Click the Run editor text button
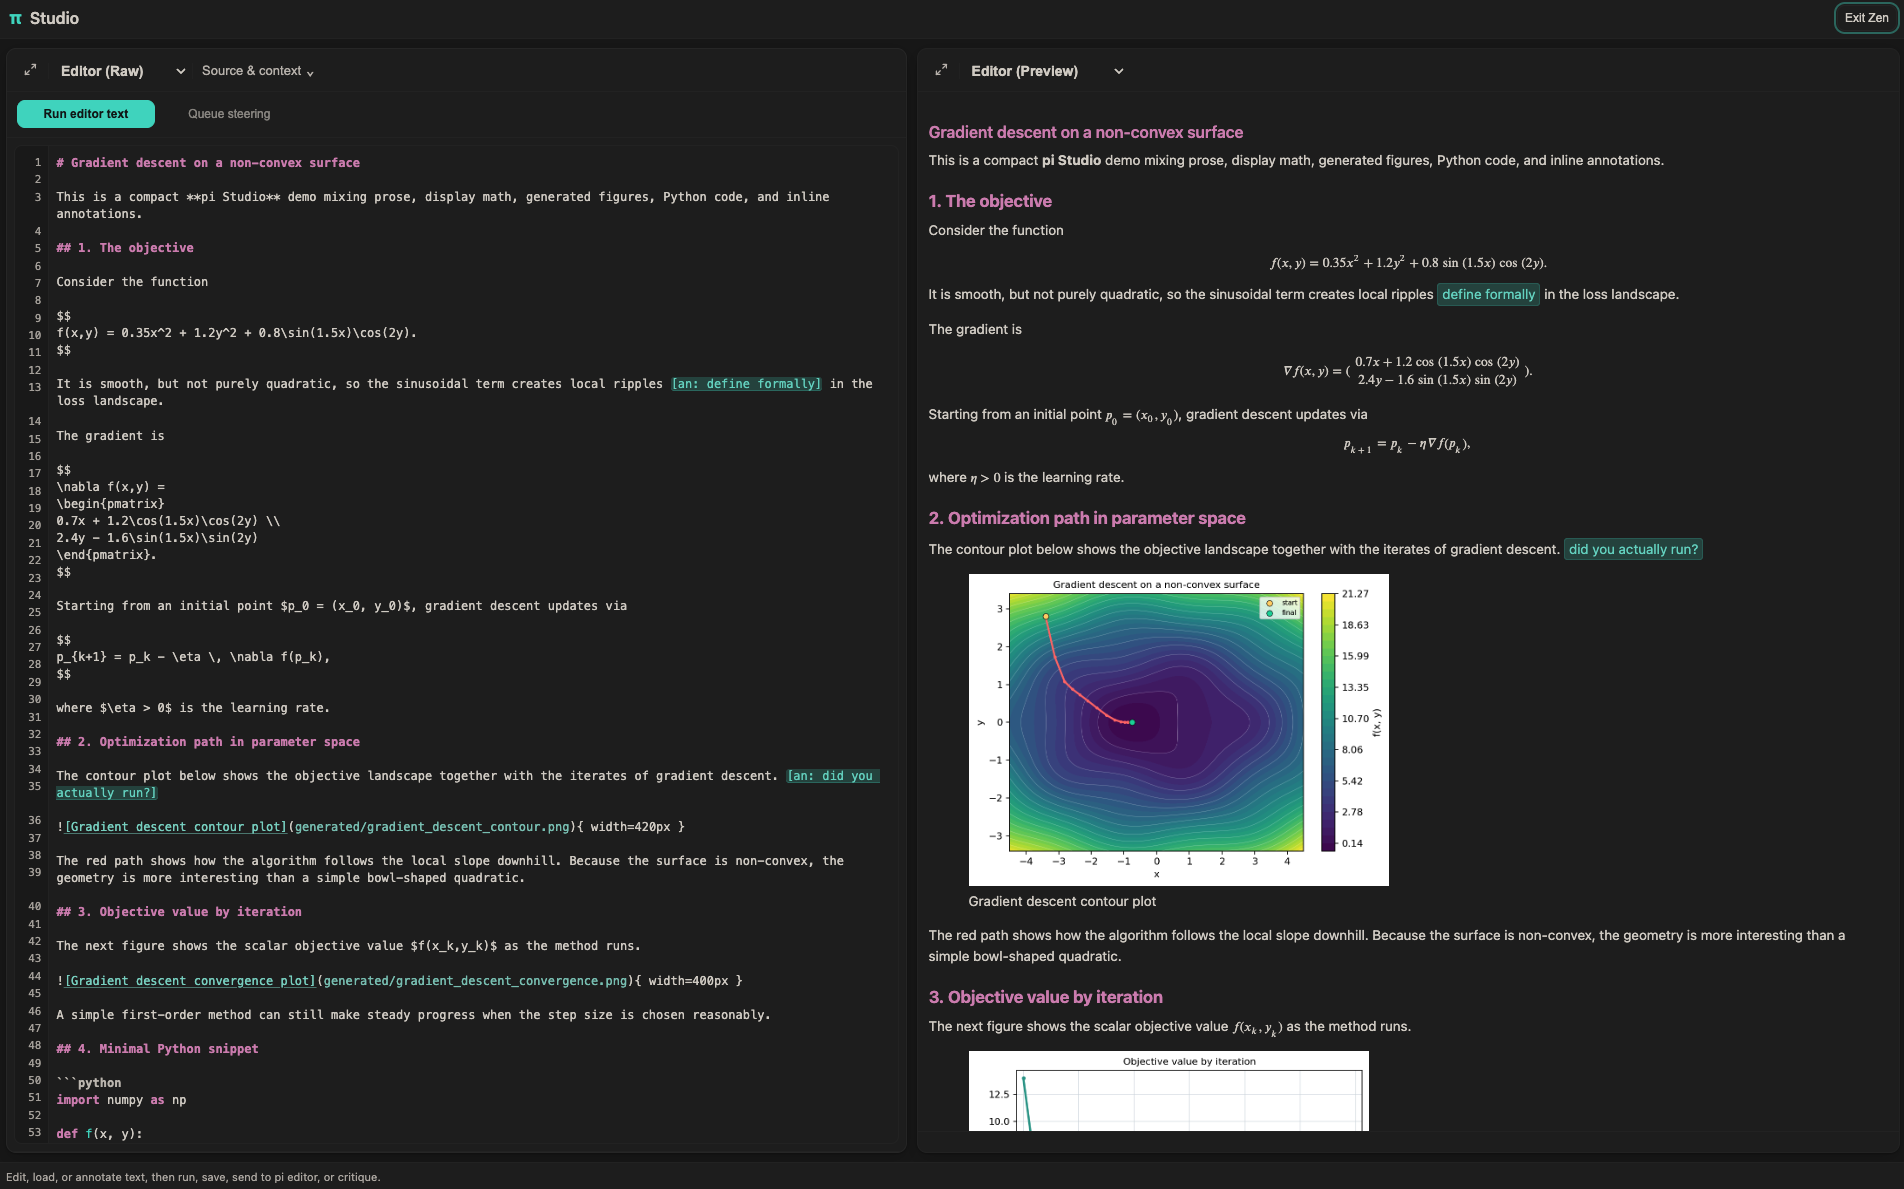This screenshot has width=1904, height=1189. point(86,114)
